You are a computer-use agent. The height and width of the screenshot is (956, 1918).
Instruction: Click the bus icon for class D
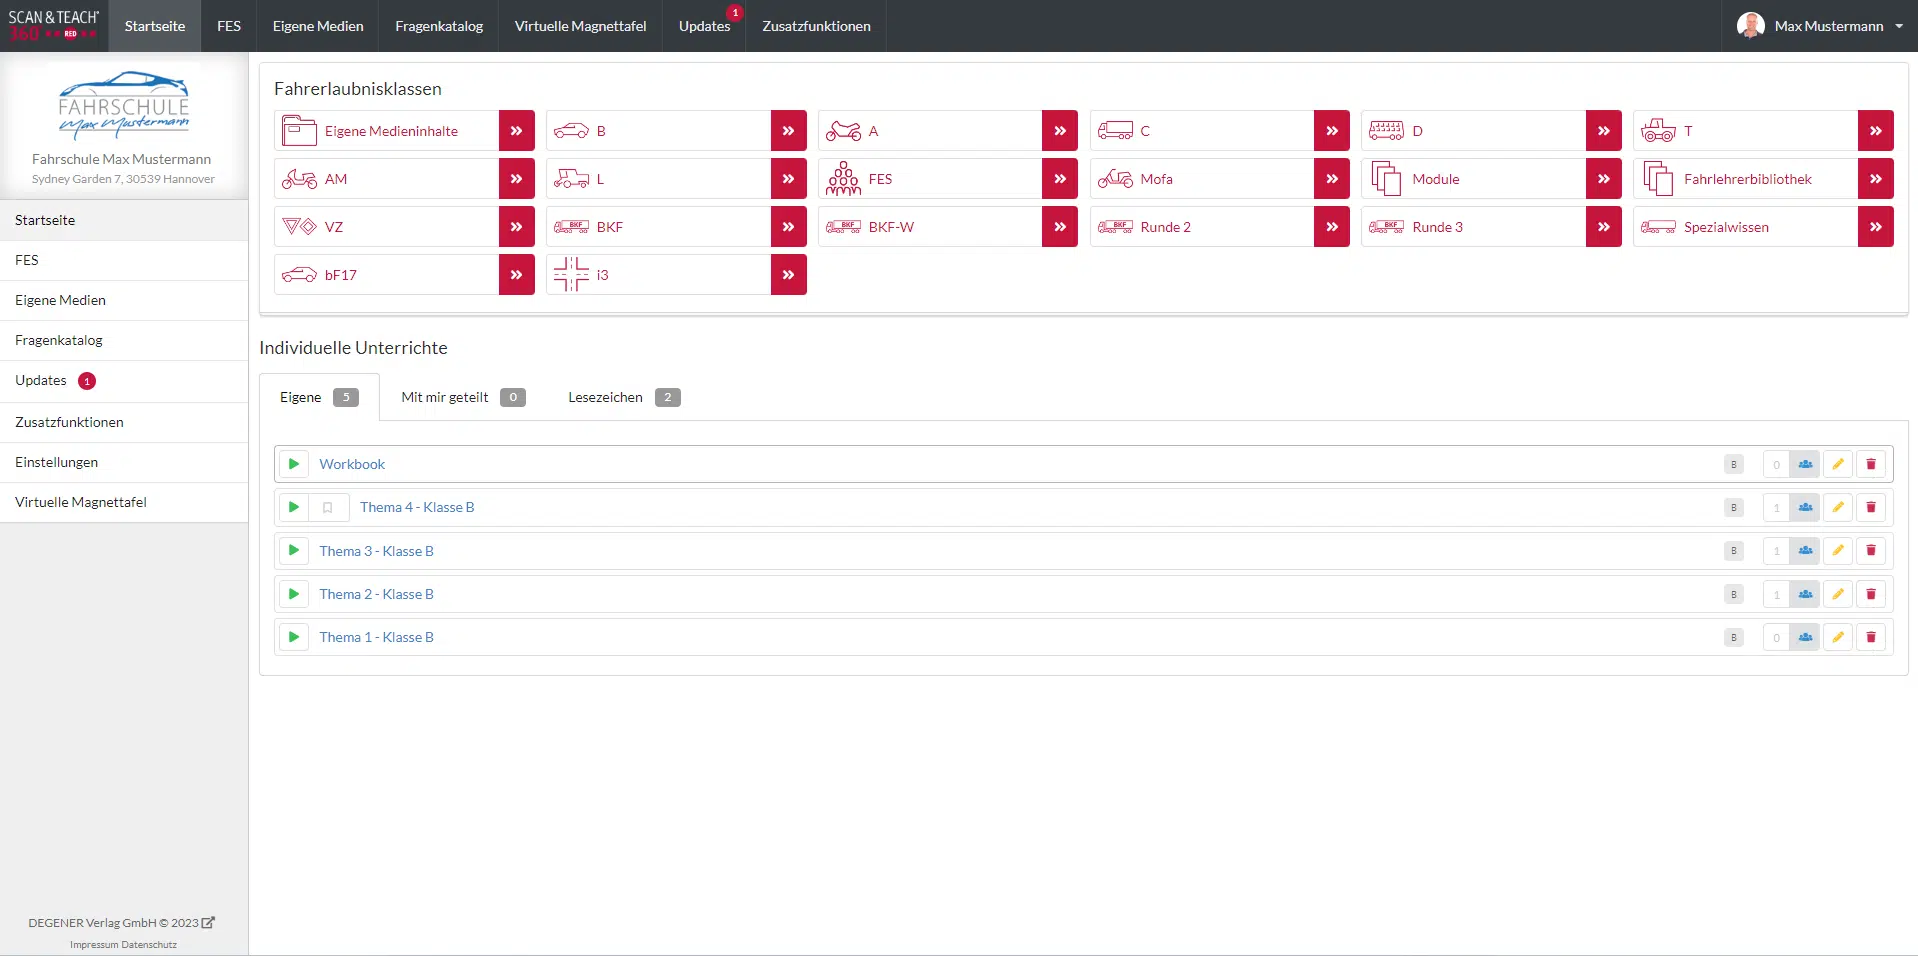1386,131
